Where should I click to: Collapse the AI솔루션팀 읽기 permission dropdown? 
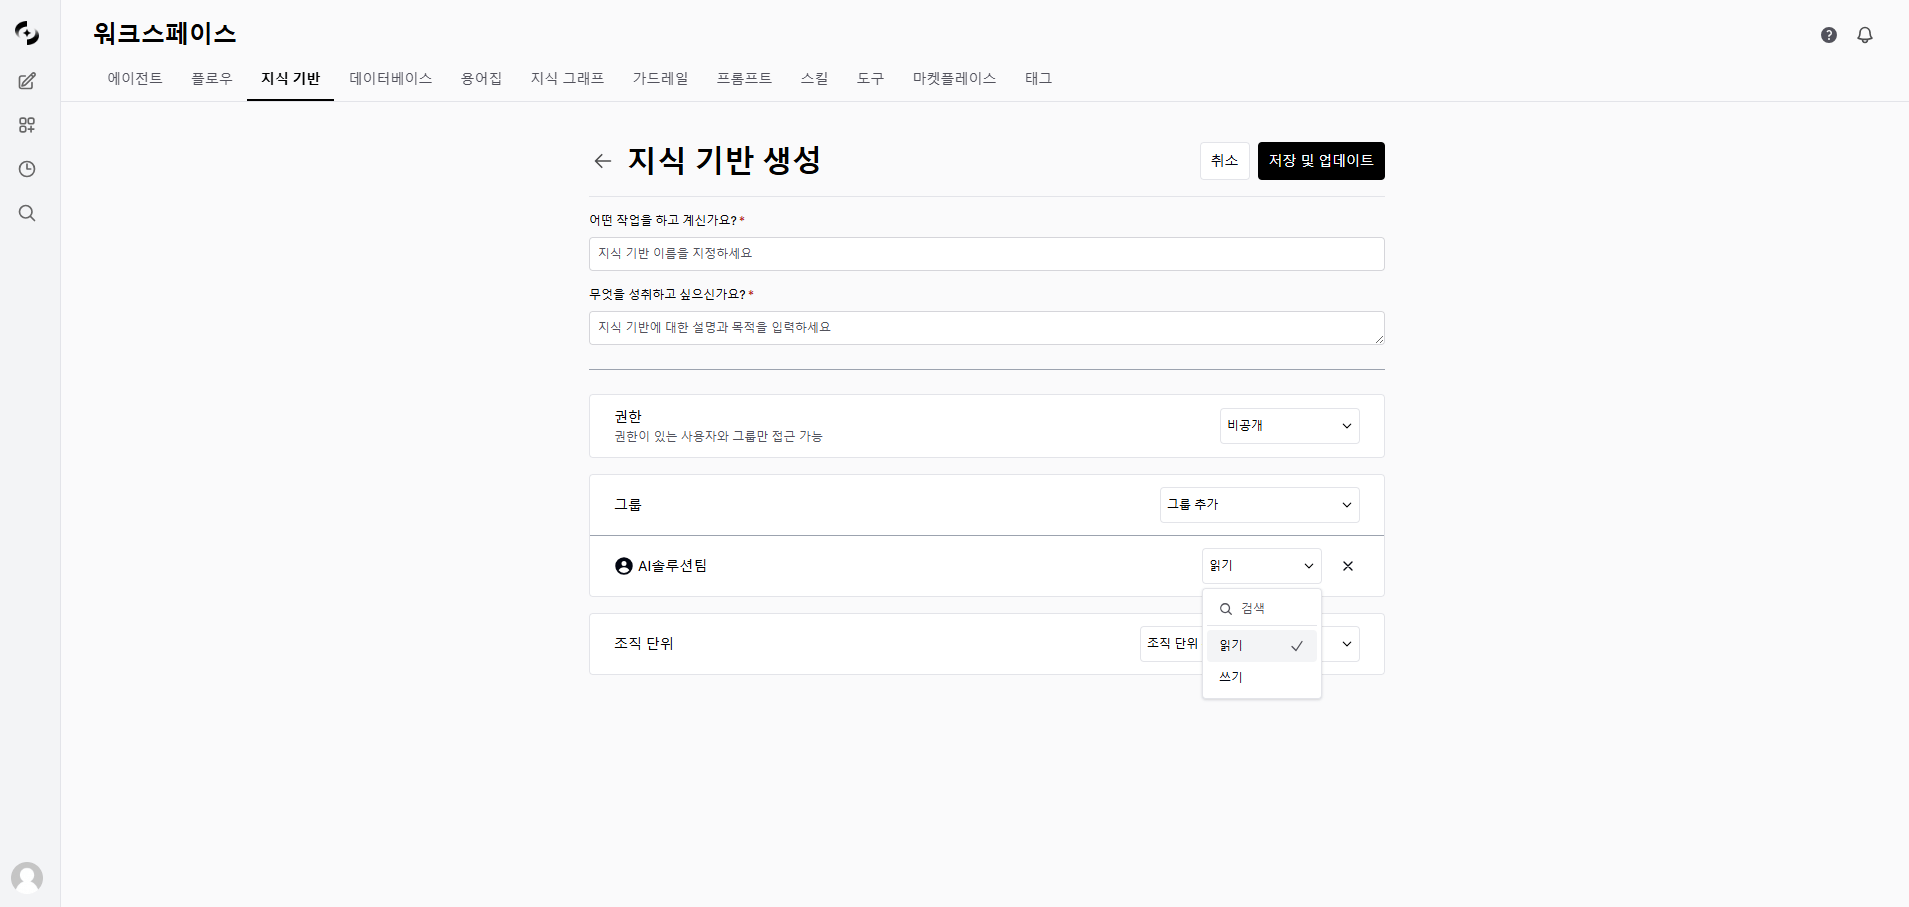pyautogui.click(x=1261, y=566)
